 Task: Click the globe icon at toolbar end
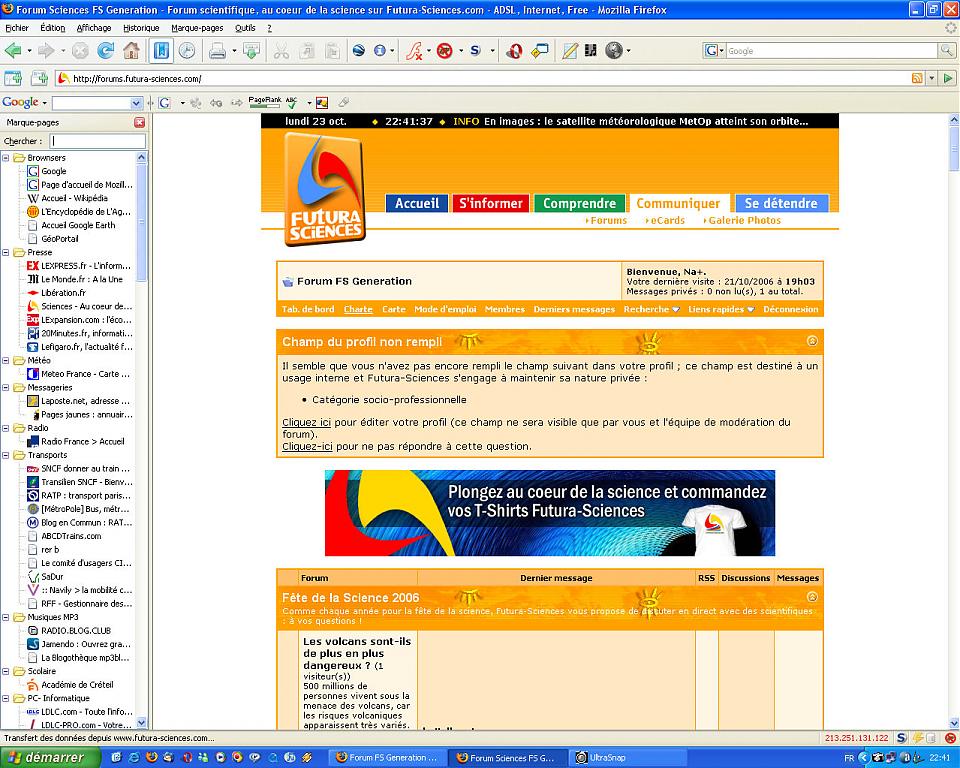coord(613,51)
